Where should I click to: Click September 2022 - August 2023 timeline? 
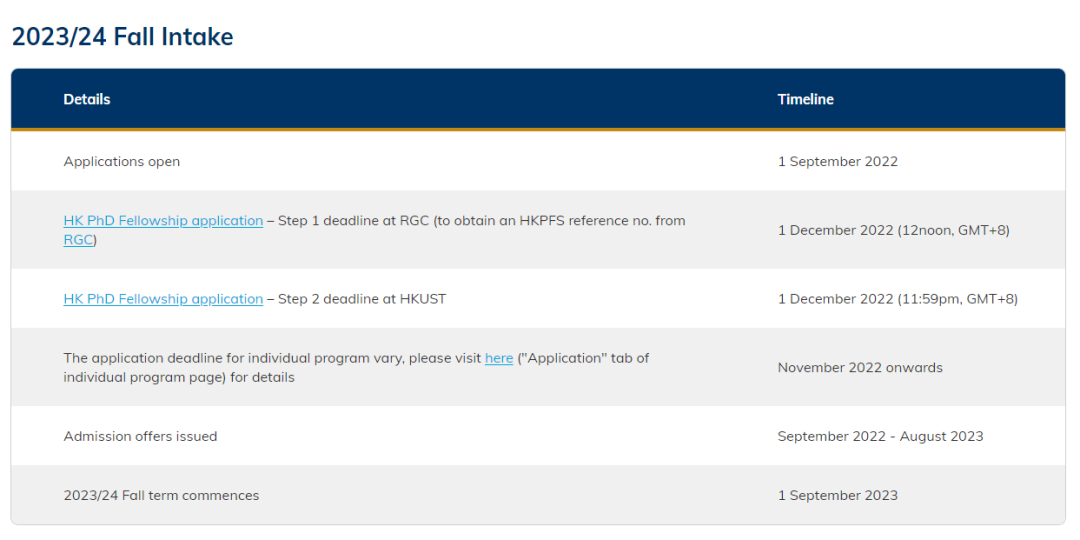coord(880,436)
